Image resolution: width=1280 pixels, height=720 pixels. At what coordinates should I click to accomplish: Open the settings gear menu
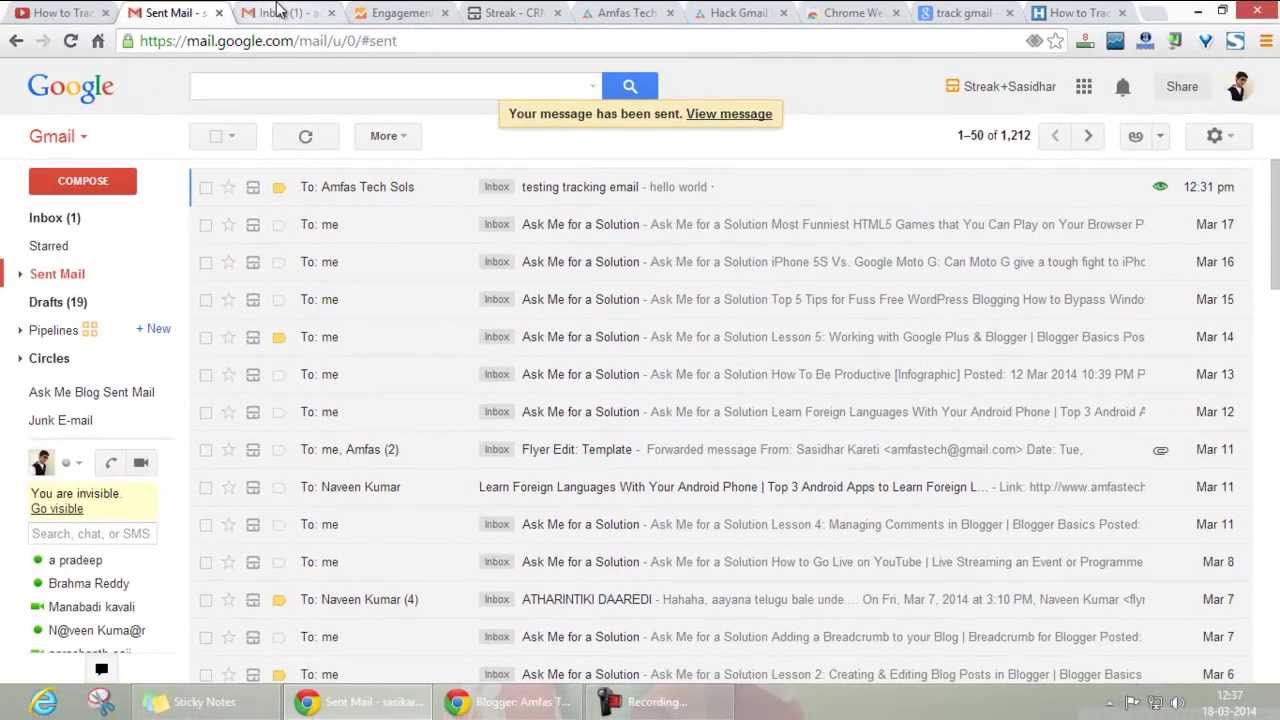pyautogui.click(x=1219, y=136)
